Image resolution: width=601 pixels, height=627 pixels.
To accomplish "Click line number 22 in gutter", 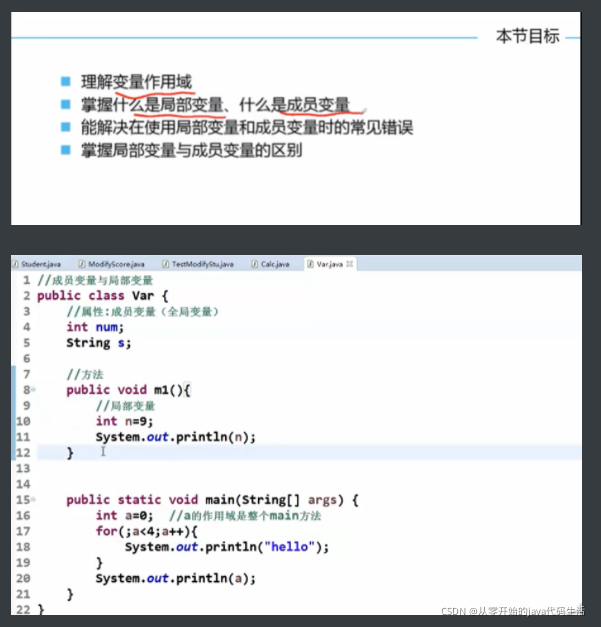I will (x=23, y=609).
